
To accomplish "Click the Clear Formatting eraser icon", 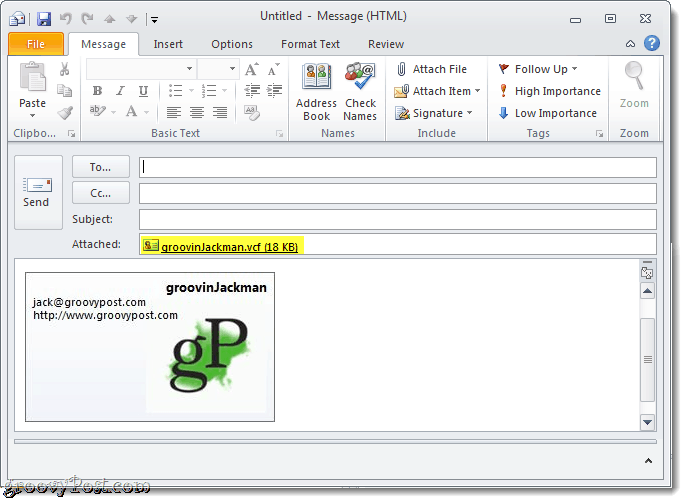I will (252, 112).
